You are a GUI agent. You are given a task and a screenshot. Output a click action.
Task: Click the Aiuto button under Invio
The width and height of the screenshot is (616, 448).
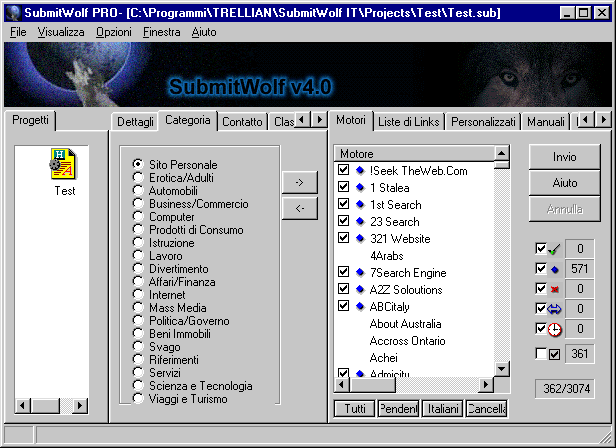[x=565, y=183]
